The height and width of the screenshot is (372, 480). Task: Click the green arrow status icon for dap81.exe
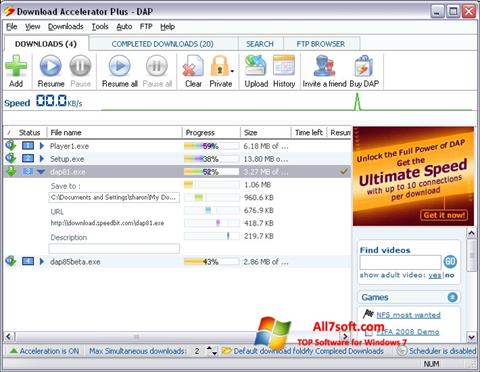11,171
